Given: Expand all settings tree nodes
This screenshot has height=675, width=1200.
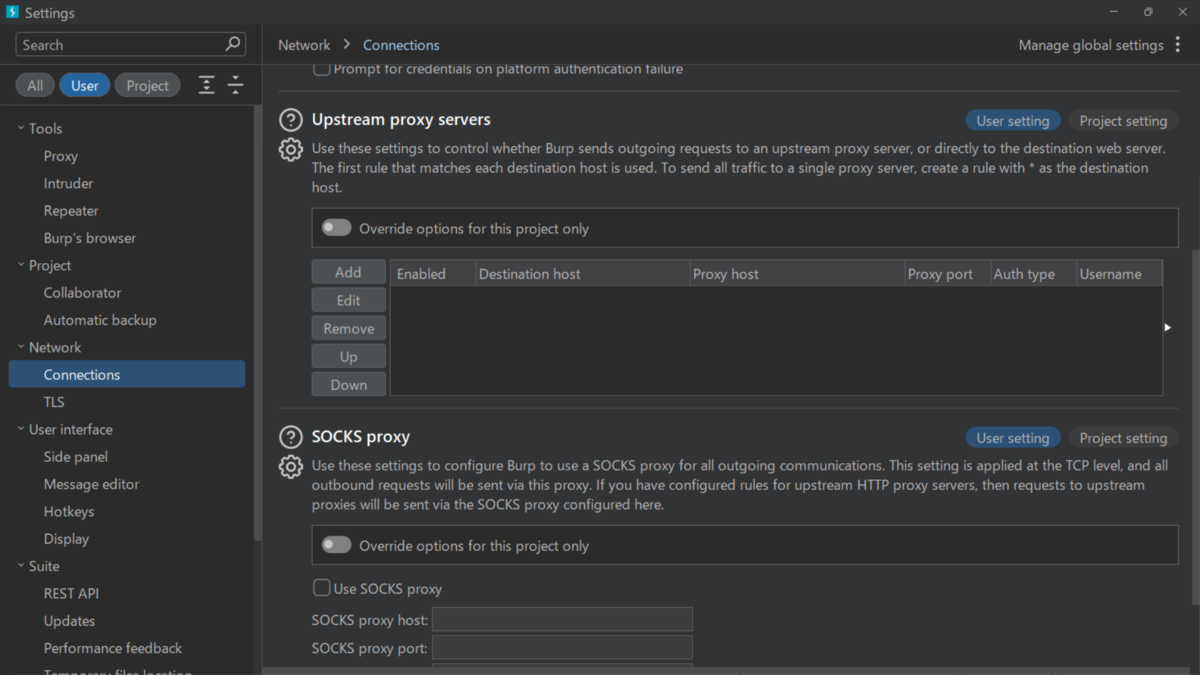Looking at the screenshot, I should point(206,85).
